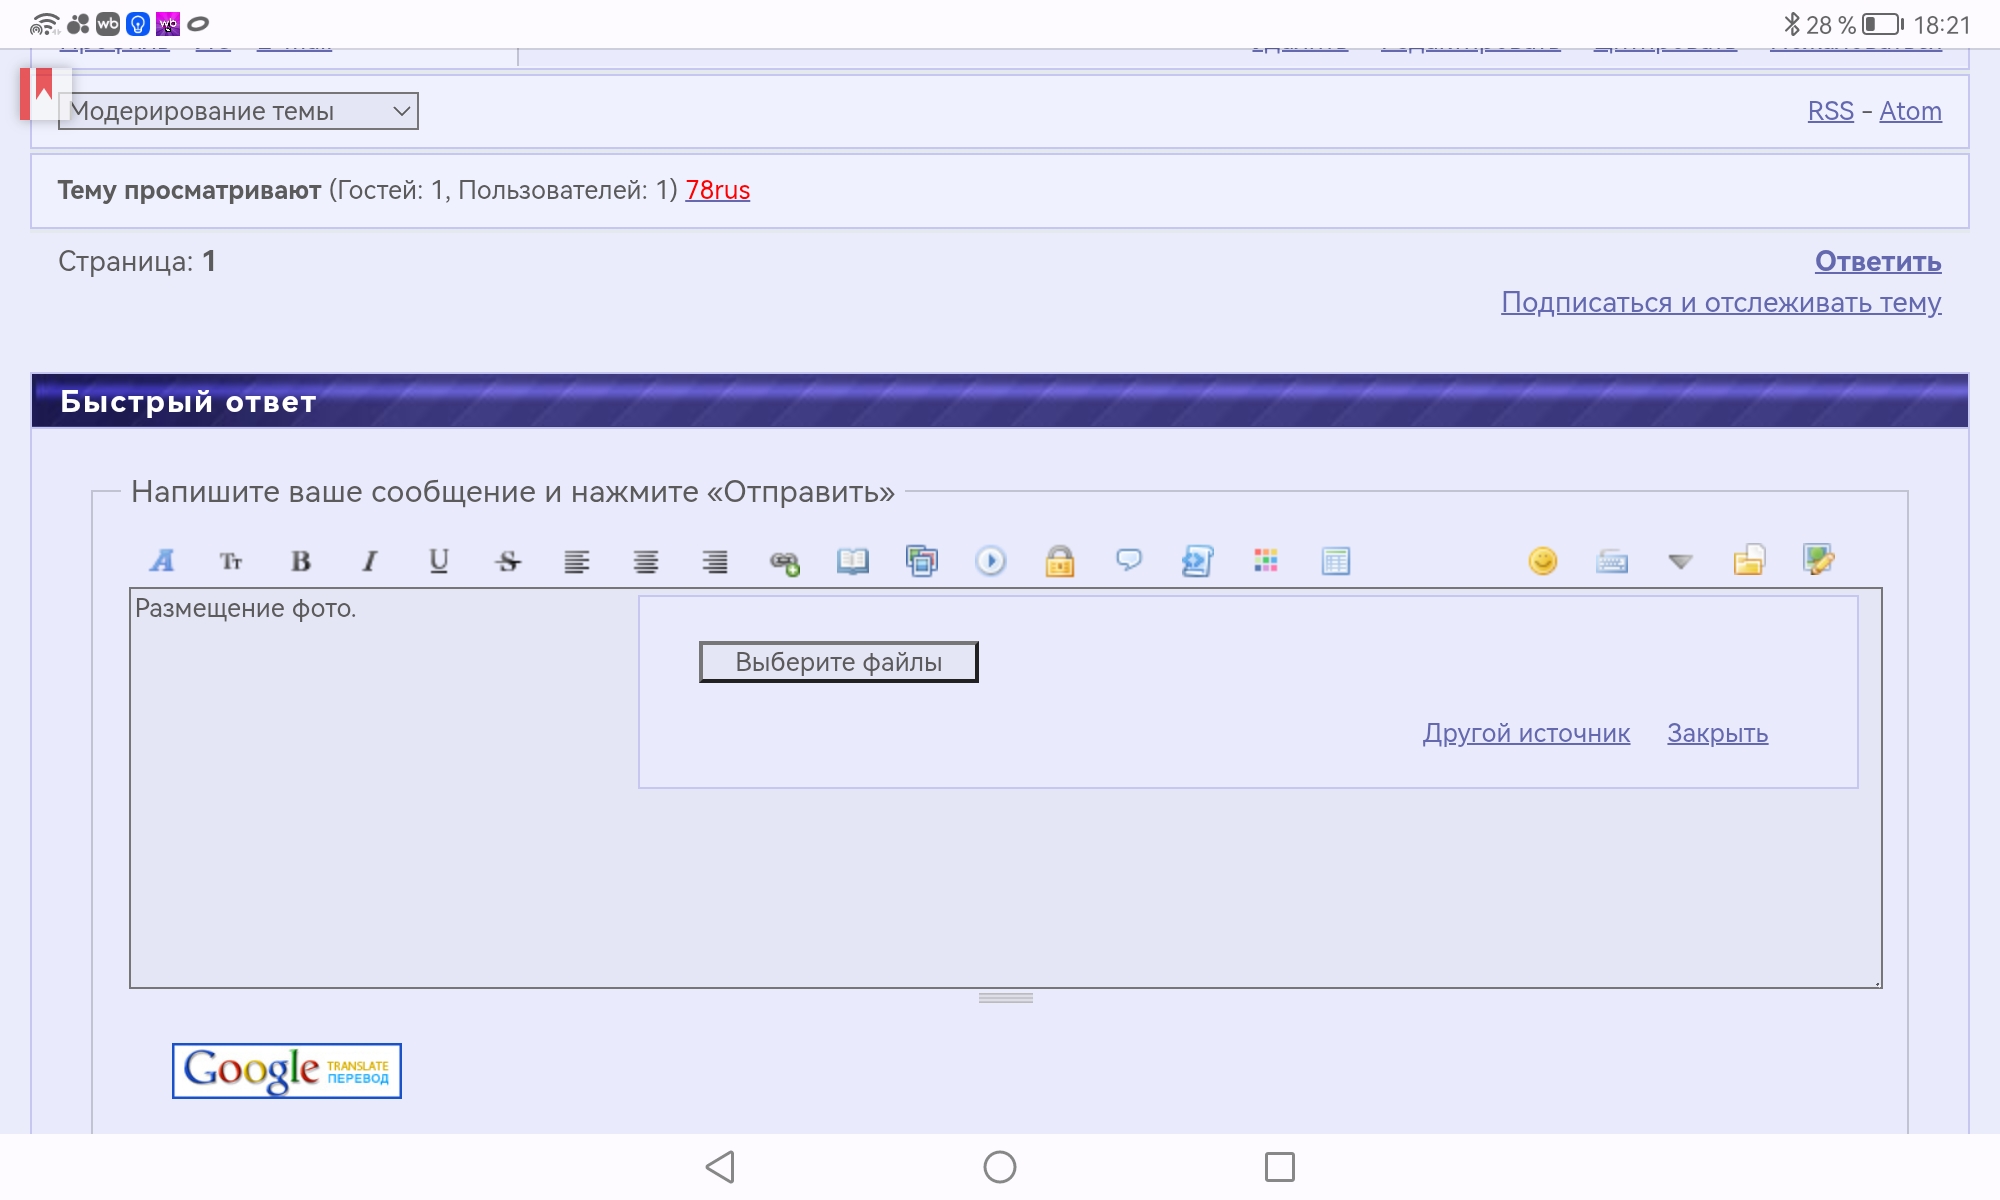Click the quote speech-bubble icon
2000x1200 pixels.
coord(1129,560)
